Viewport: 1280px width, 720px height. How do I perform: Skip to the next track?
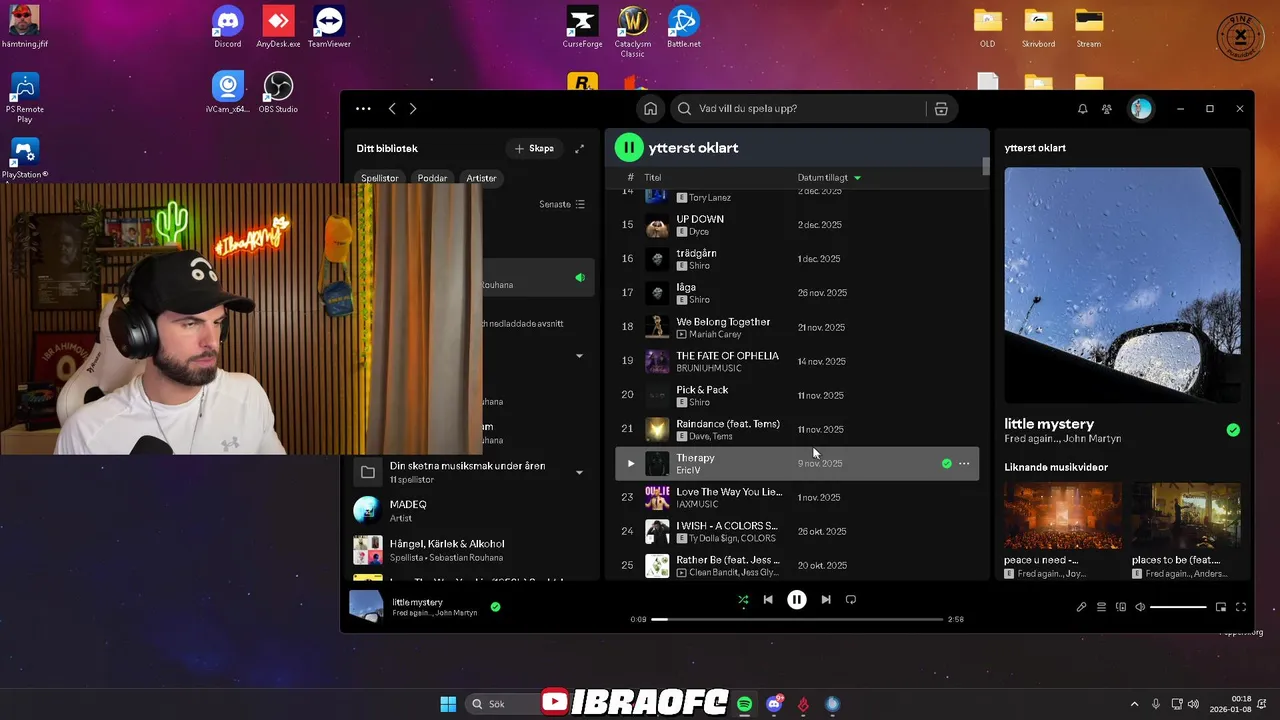826,600
